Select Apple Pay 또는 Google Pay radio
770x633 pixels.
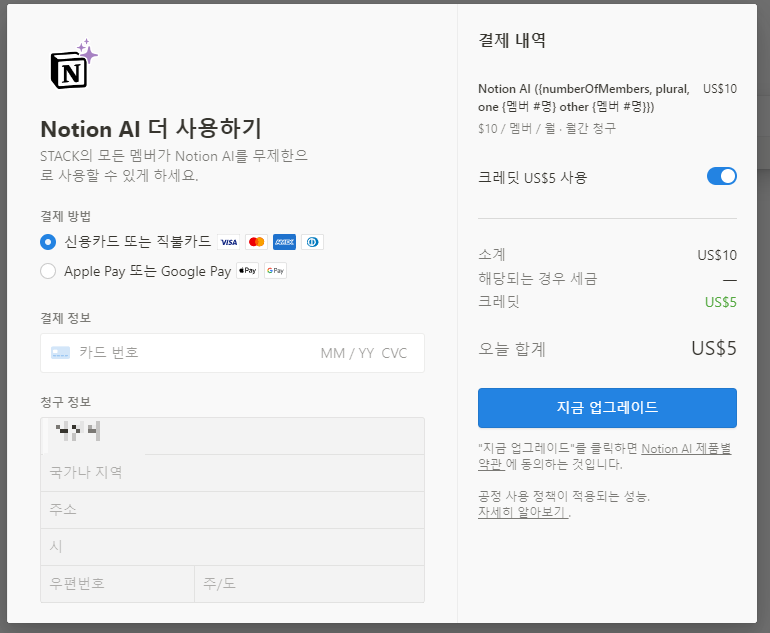[x=48, y=271]
